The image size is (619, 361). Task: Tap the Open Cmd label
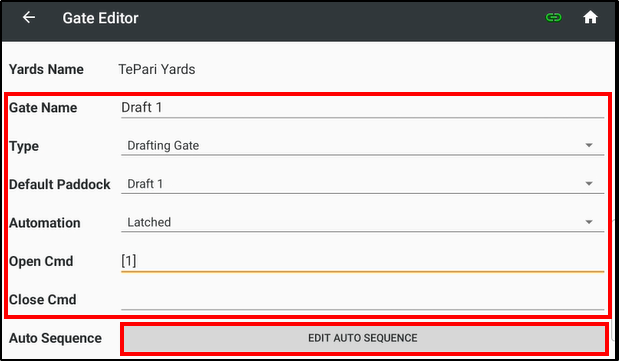(41, 261)
